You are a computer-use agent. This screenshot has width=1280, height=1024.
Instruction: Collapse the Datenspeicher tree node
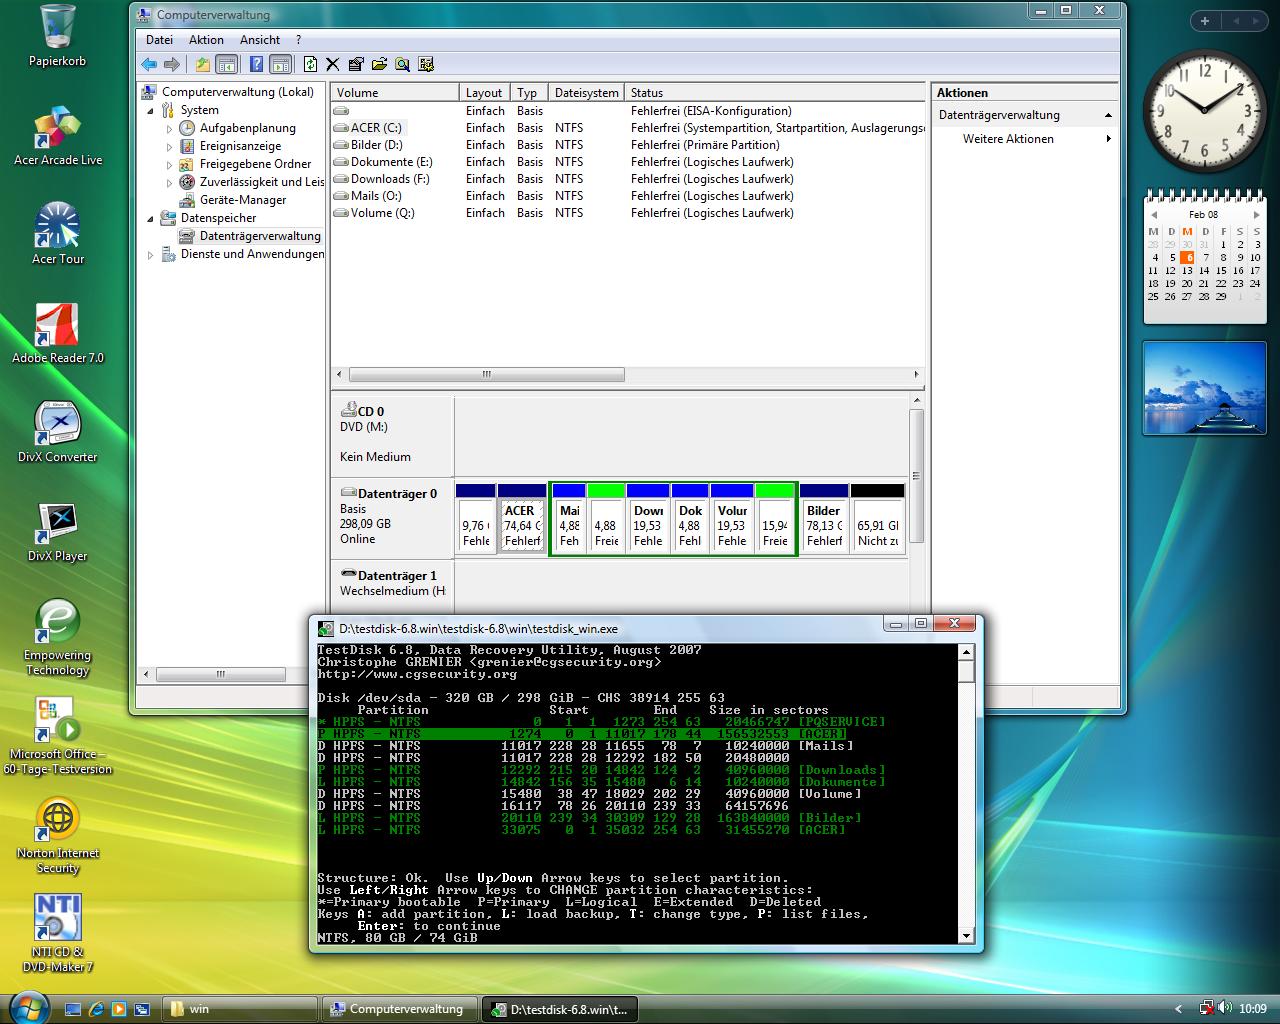pyautogui.click(x=151, y=218)
